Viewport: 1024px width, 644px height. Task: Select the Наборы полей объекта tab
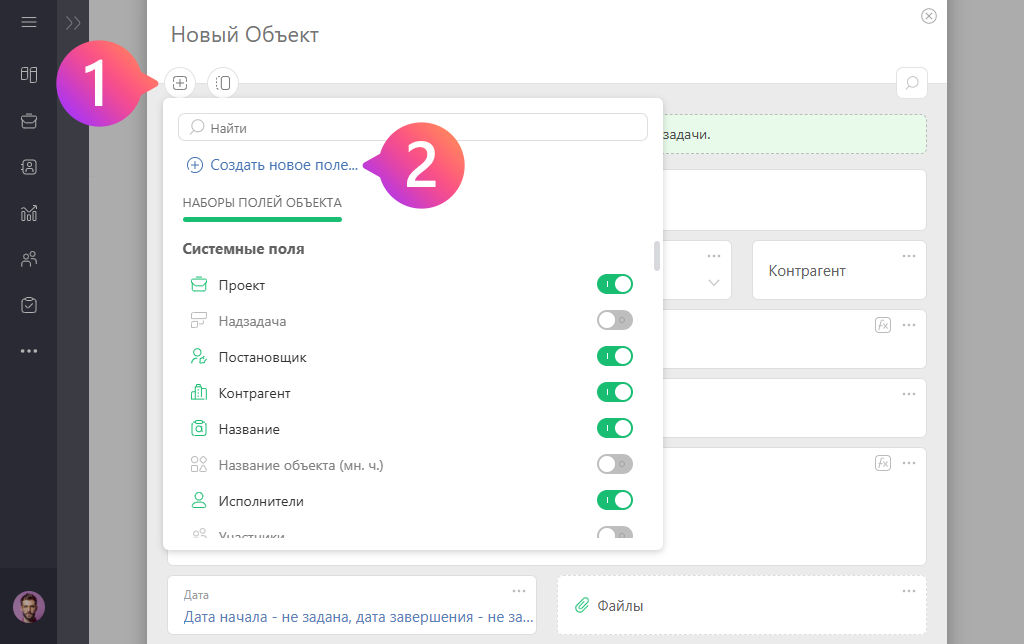262,203
